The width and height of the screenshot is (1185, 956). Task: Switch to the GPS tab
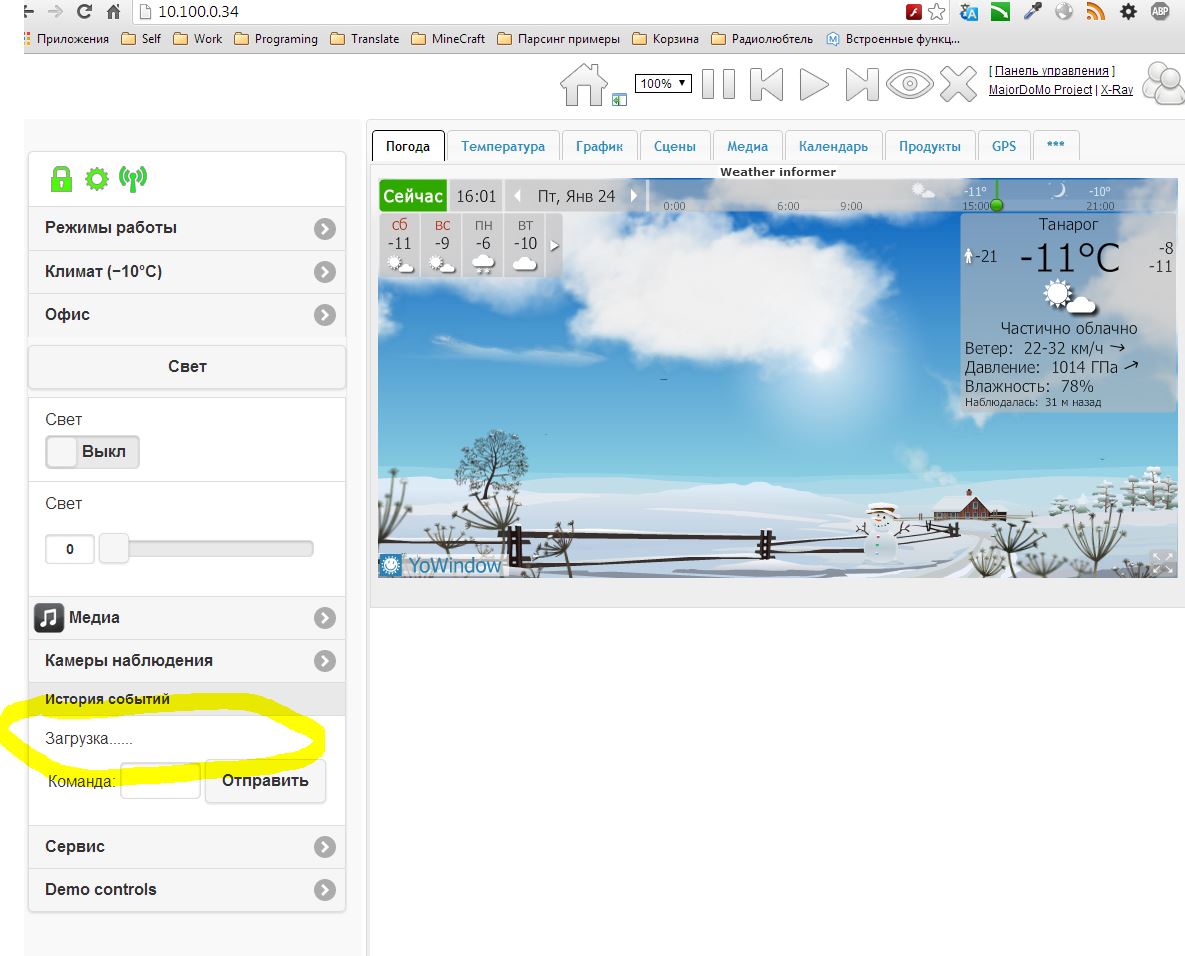click(1004, 146)
